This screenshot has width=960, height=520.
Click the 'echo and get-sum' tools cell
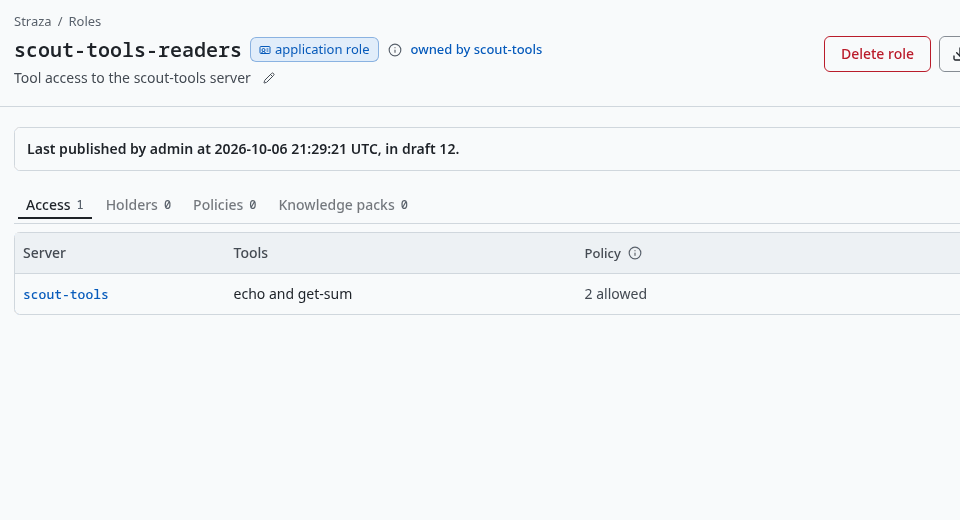tap(293, 294)
